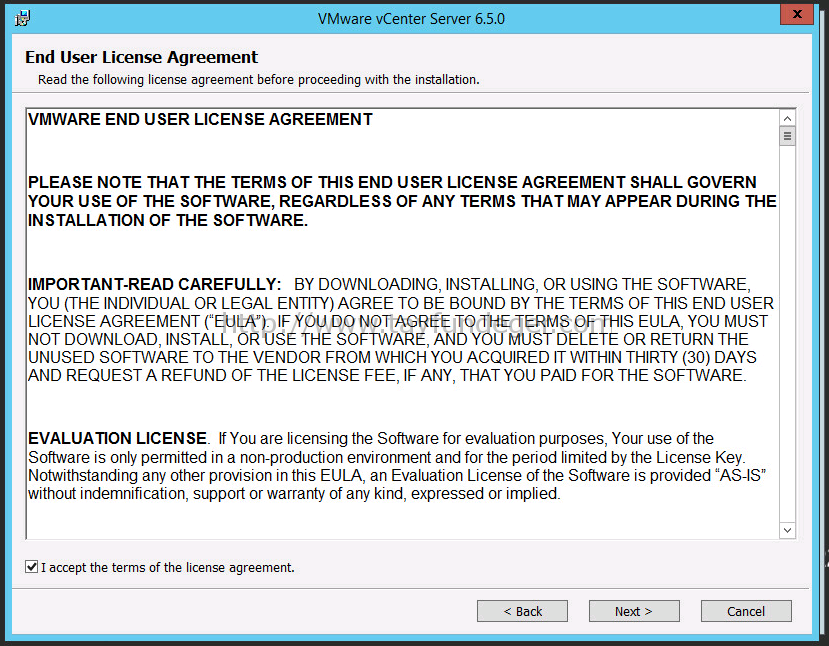Click the 'VMWARE END USER LICENSE AGREEMENT' heading line

(x=200, y=119)
